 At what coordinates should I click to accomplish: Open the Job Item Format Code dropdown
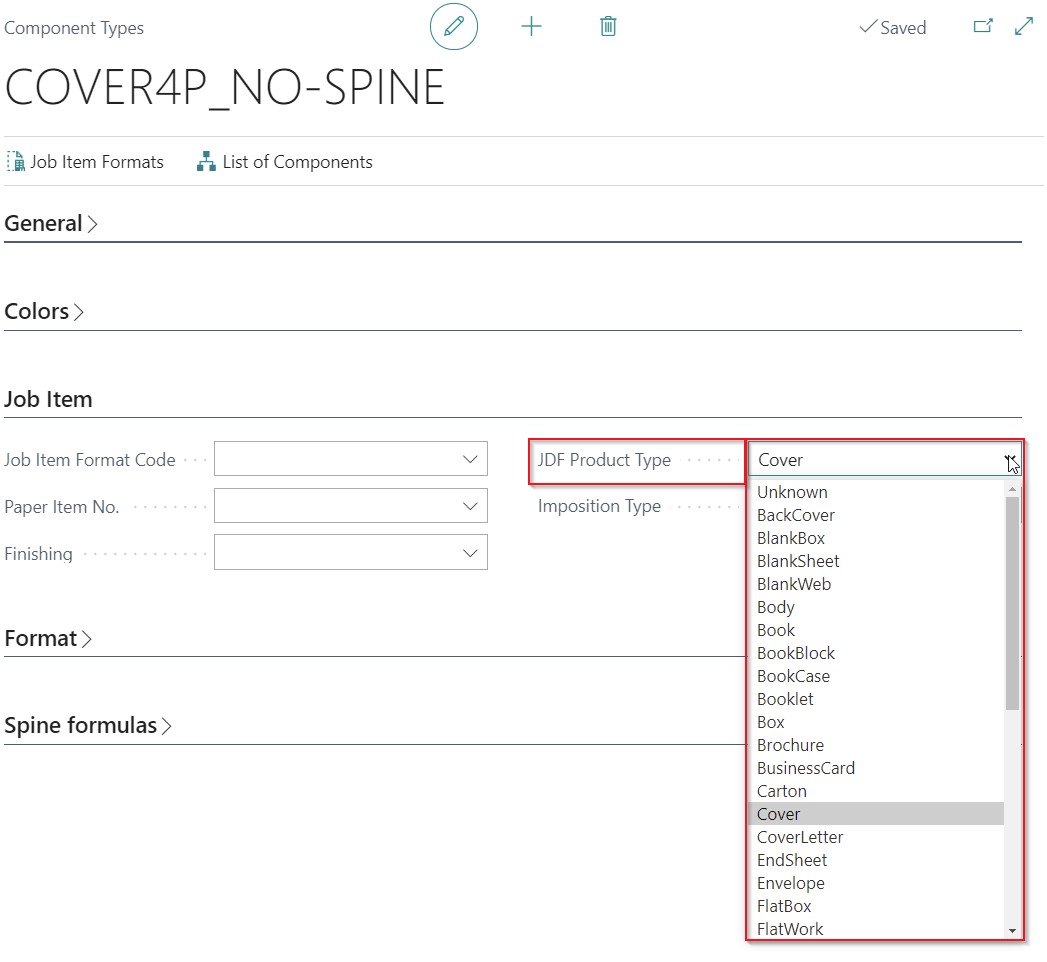tap(470, 459)
